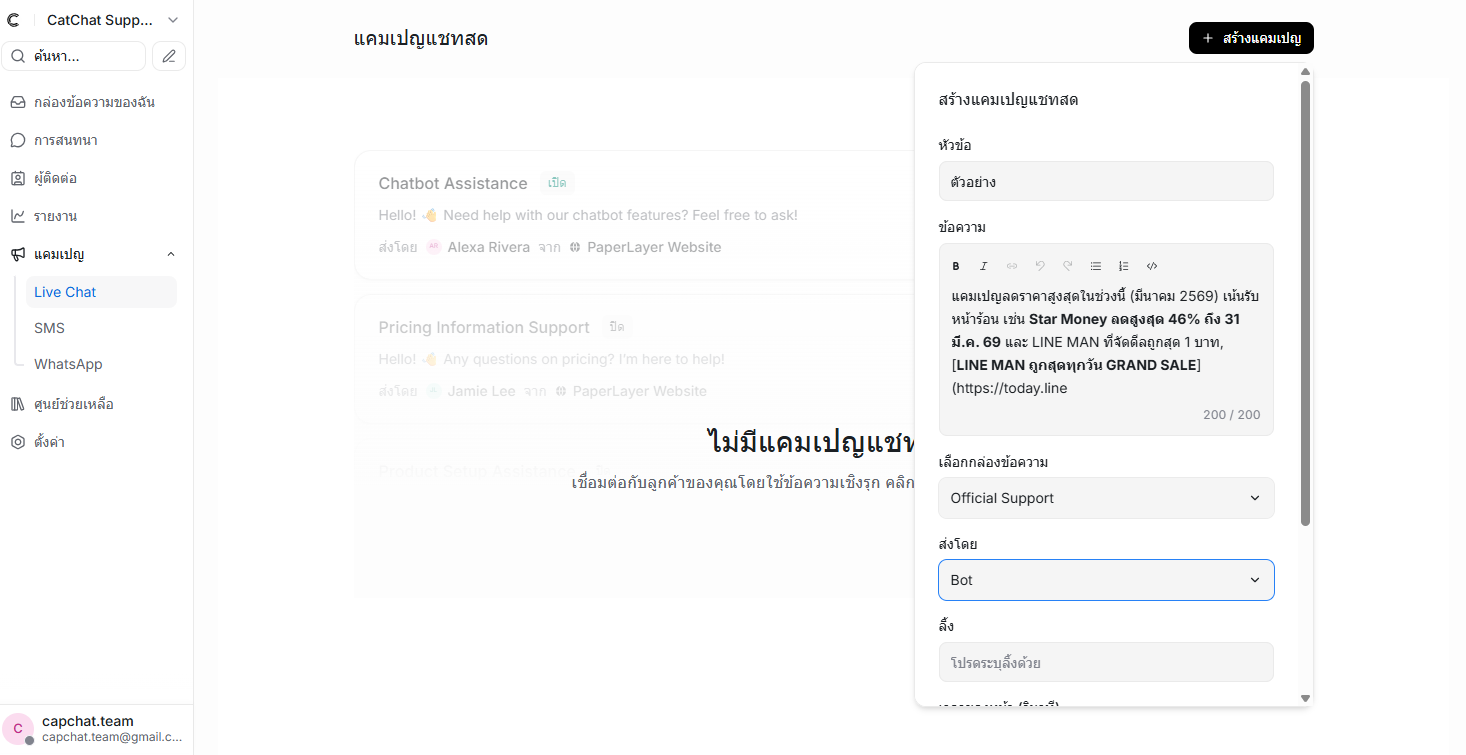The image size is (1466, 755).
Task: Collapse the แคมเปญ sidebar section
Action: coord(170,254)
